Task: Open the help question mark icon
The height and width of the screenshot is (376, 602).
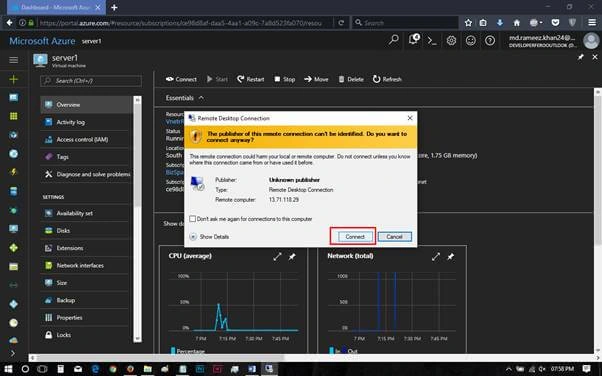Action: (x=490, y=40)
